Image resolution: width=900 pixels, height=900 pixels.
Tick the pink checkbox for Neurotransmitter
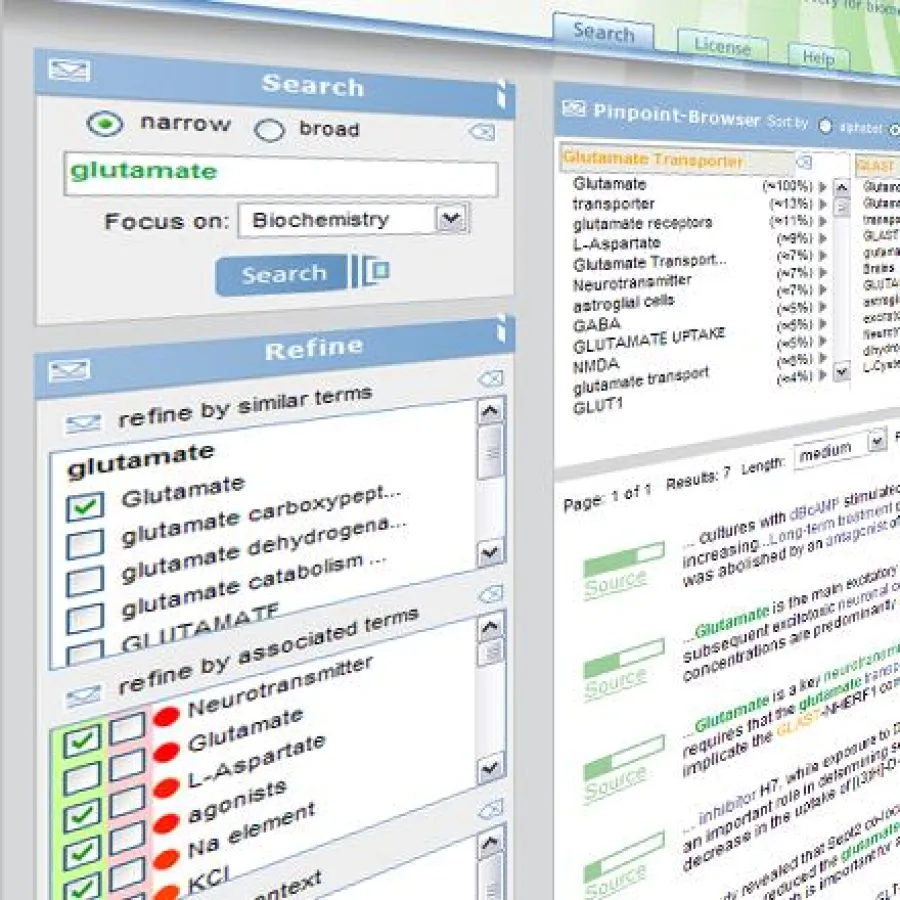click(127, 729)
